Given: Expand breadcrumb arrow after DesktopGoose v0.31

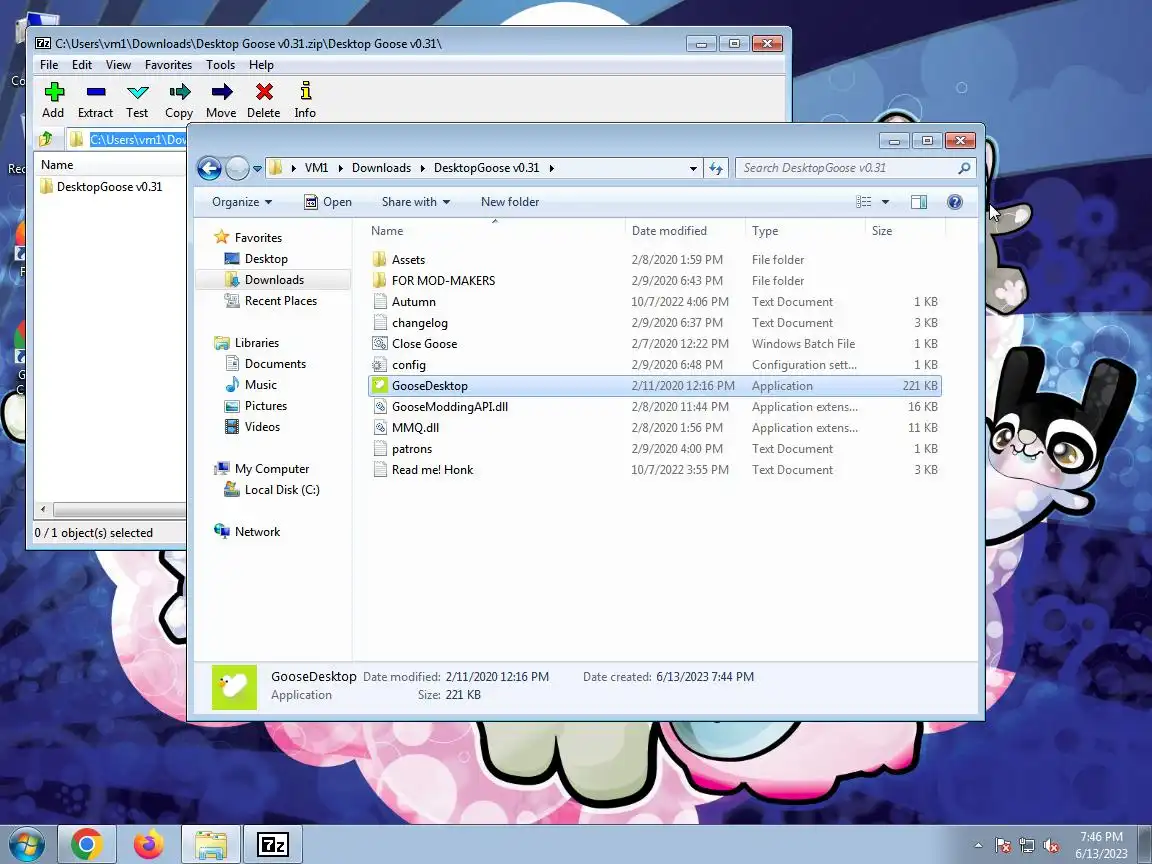Looking at the screenshot, I should click(551, 168).
